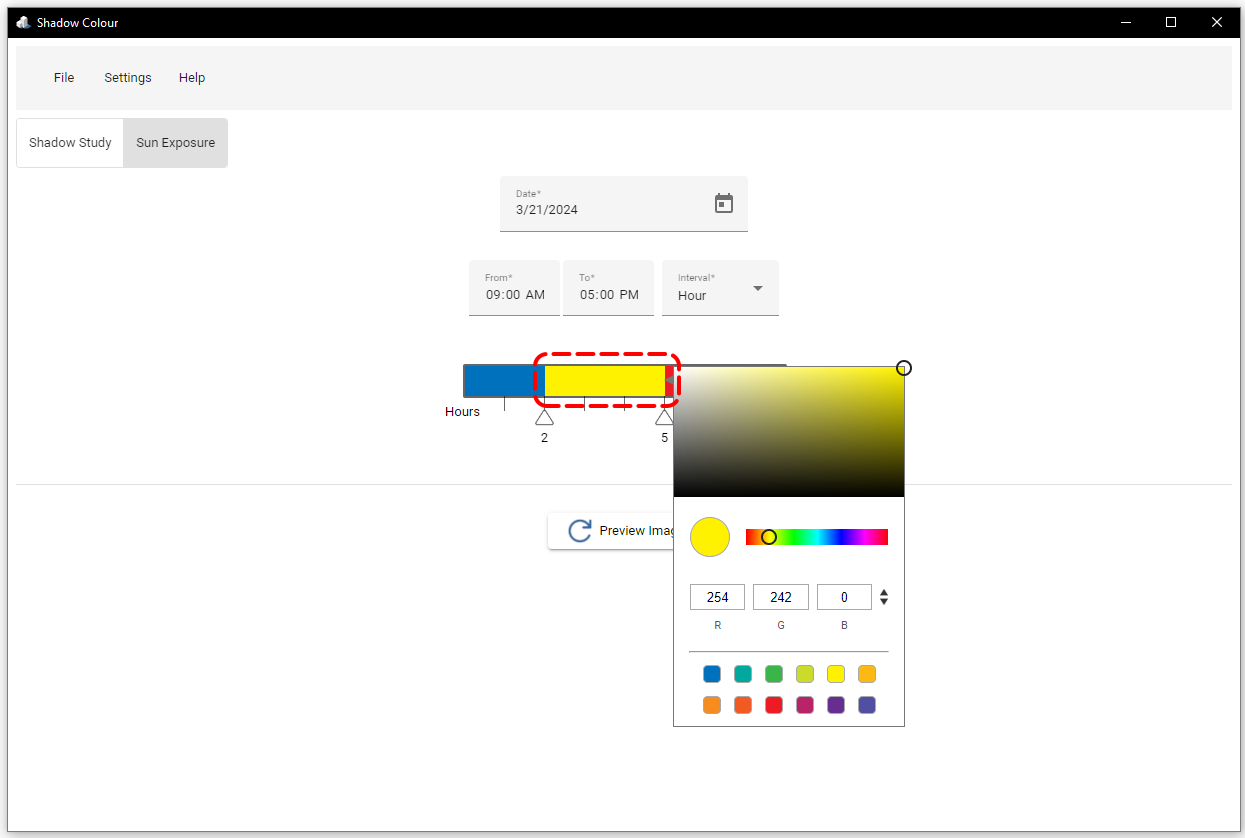
Task: Open the Date field calendar picker
Action: pos(724,203)
